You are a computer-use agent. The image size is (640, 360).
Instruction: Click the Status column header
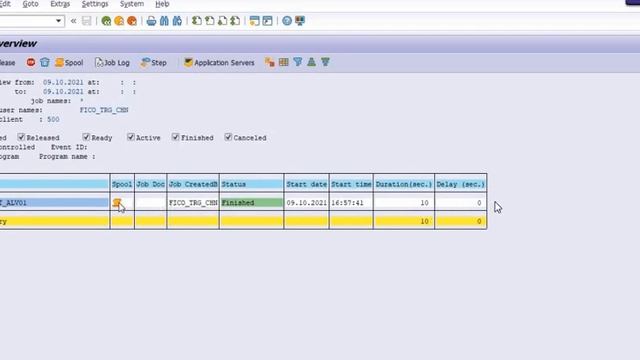(x=251, y=184)
